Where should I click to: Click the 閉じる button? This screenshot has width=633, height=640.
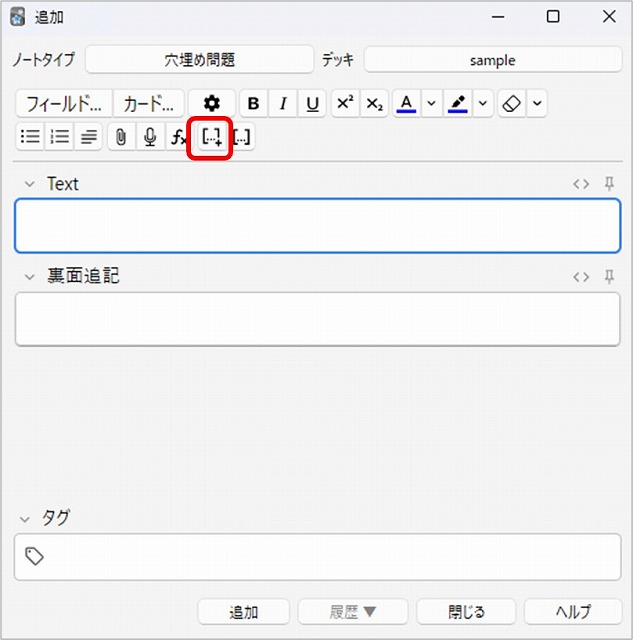[466, 612]
